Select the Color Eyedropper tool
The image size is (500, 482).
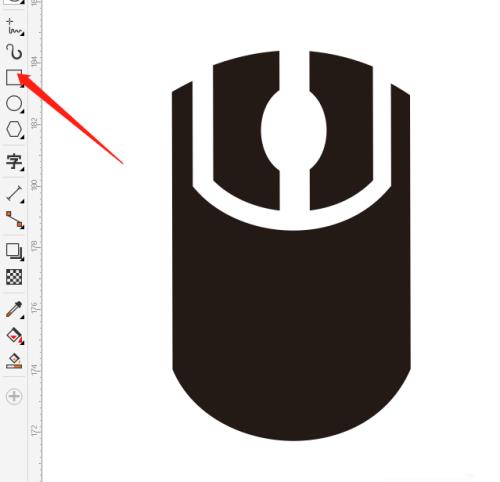pos(14,309)
